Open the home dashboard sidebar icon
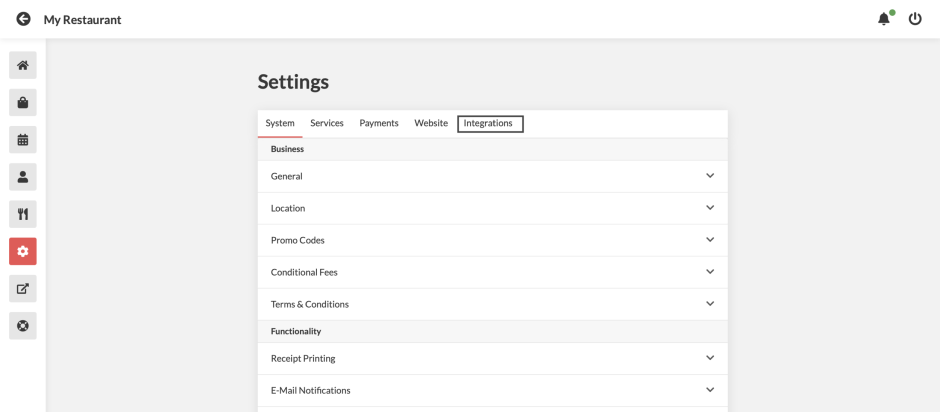This screenshot has height=412, width=940. pos(23,65)
